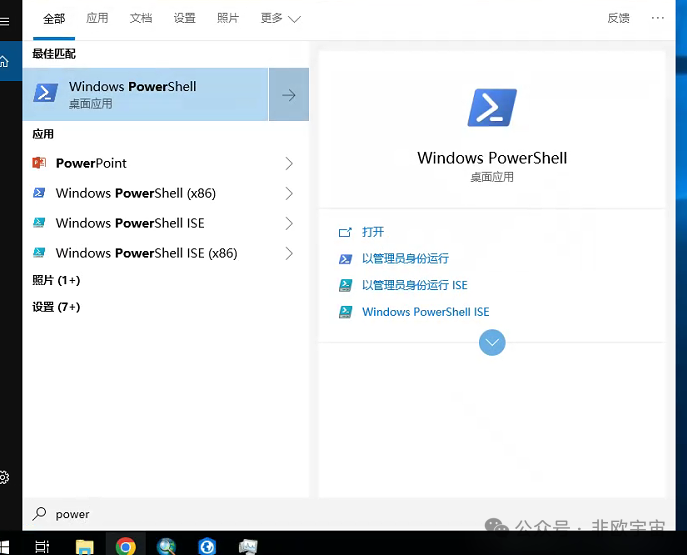Screen dimensions: 687x555
Task: Click the search box containing power
Action: click(349, 514)
